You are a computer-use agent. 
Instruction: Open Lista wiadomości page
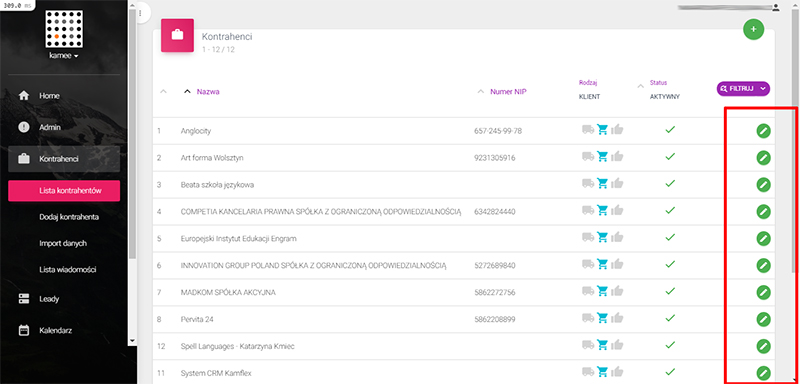tap(68, 270)
